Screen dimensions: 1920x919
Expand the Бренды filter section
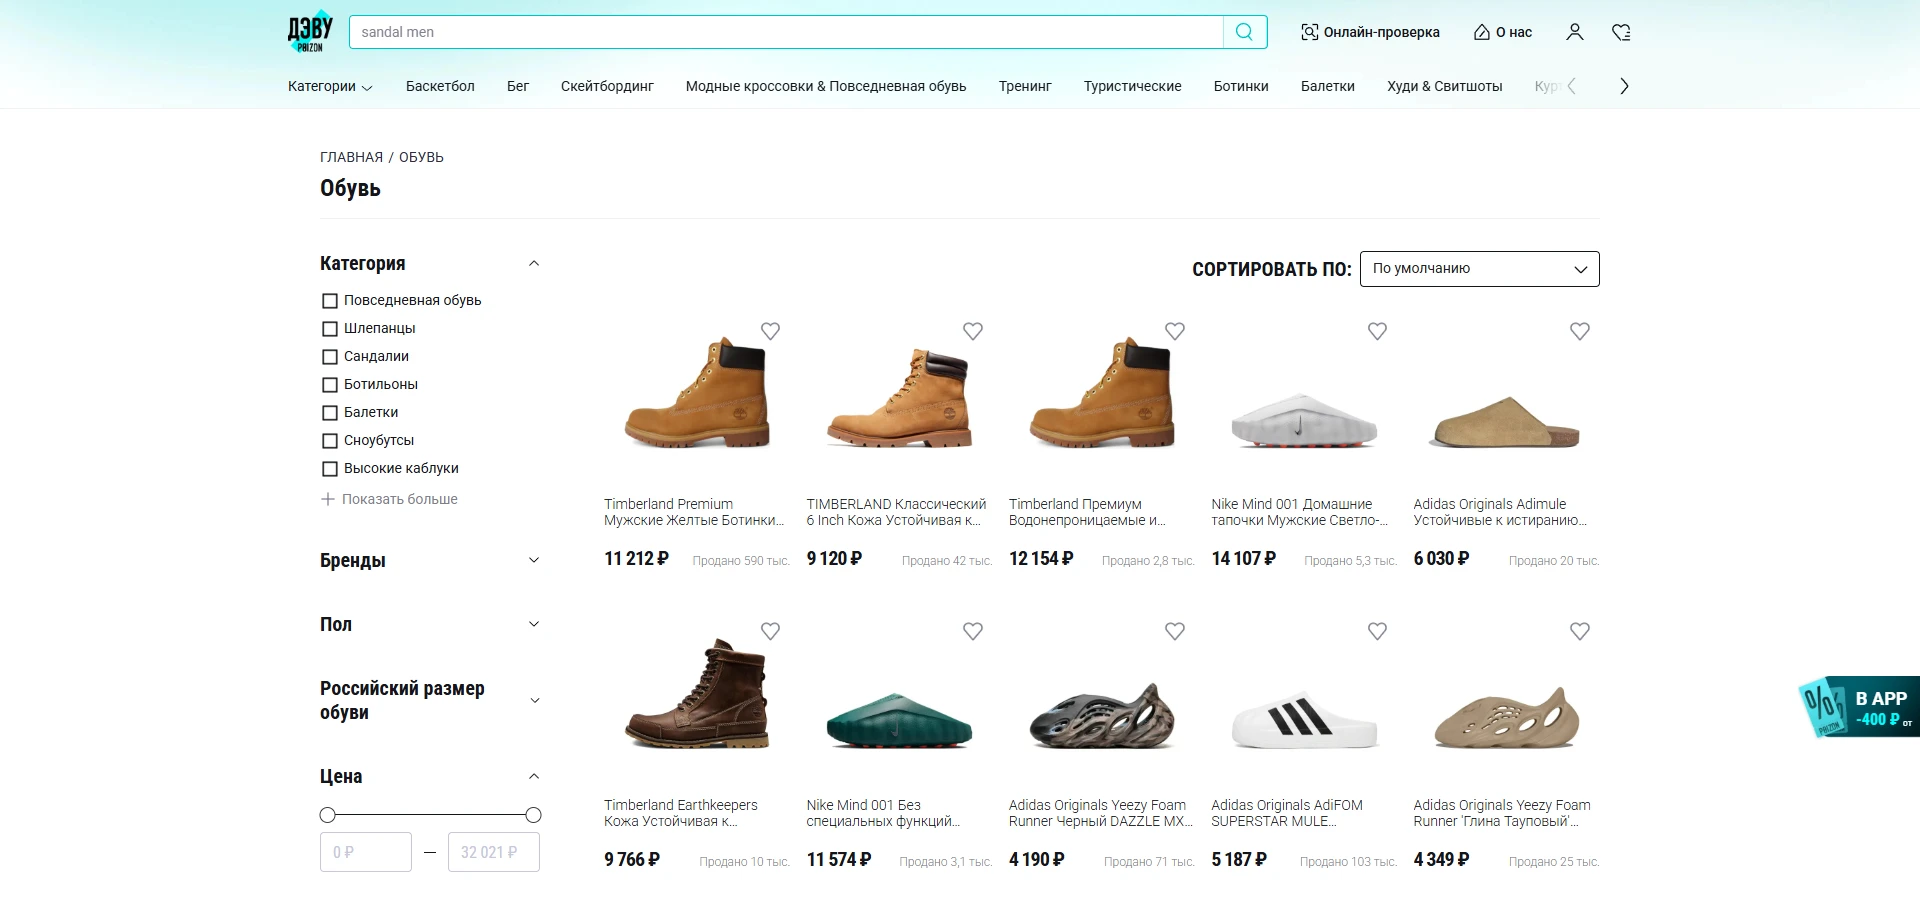(x=534, y=560)
